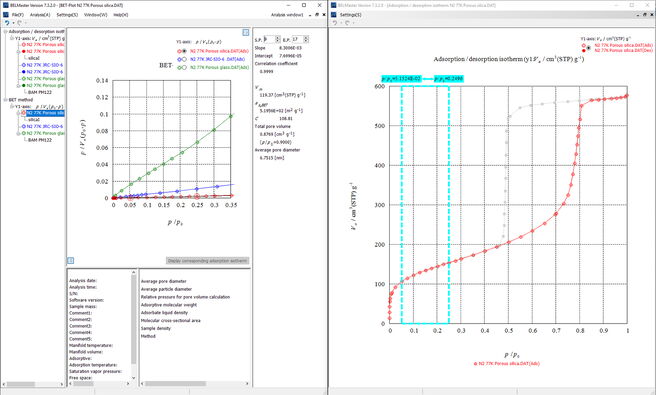Click Display corresponding adsorption isotherm button
Image resolution: width=656 pixels, height=395 pixels.
click(x=208, y=261)
